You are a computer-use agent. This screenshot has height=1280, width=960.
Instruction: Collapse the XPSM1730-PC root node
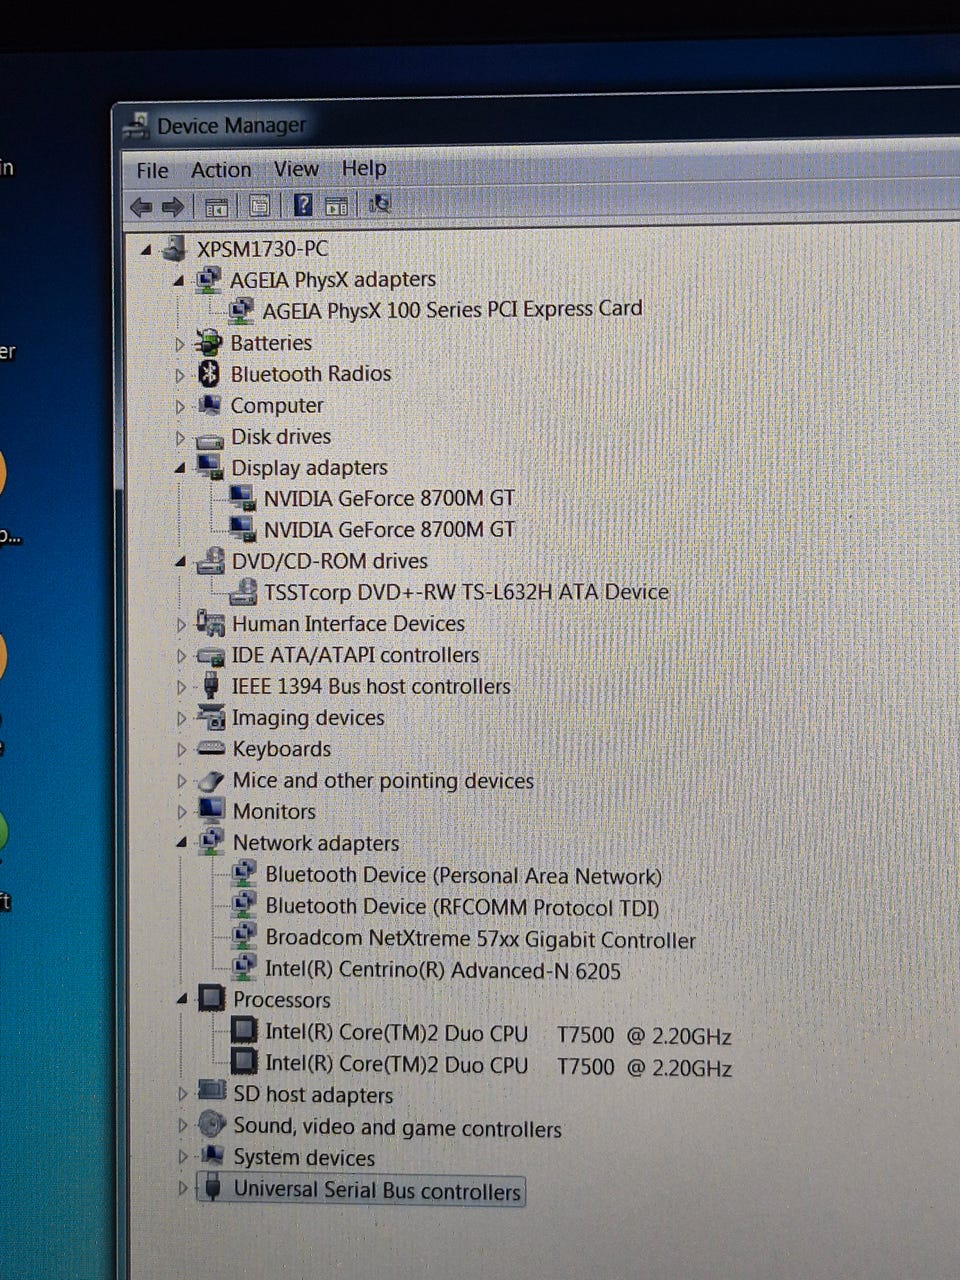147,250
